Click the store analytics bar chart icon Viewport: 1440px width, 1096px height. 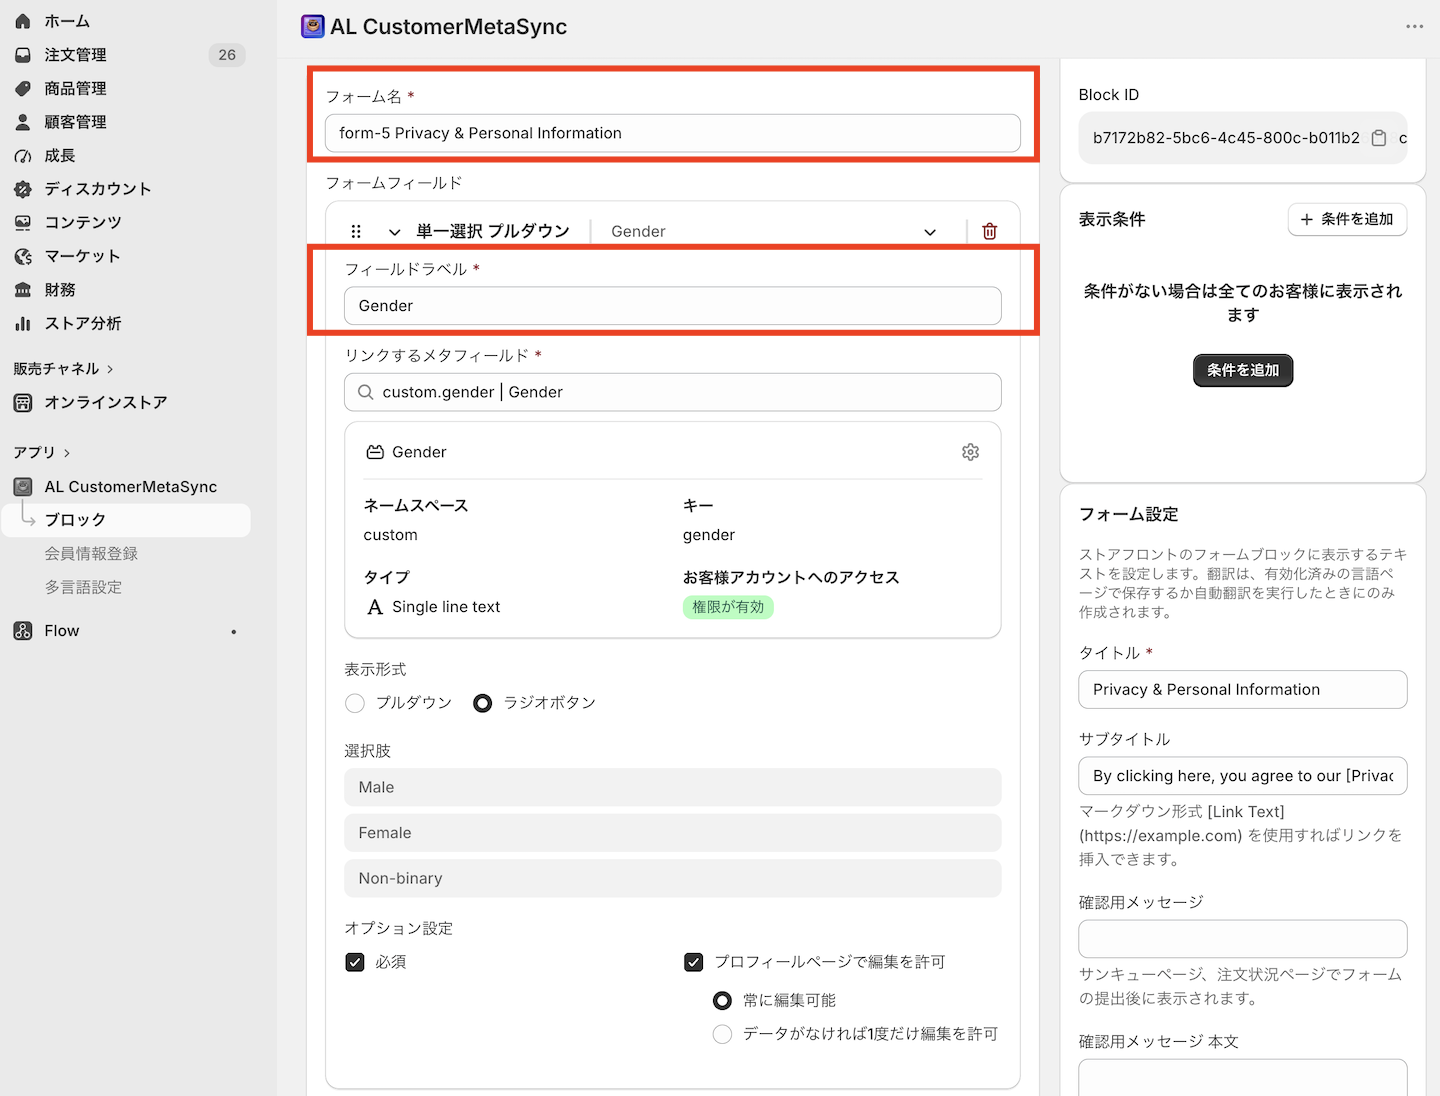[x=23, y=323]
